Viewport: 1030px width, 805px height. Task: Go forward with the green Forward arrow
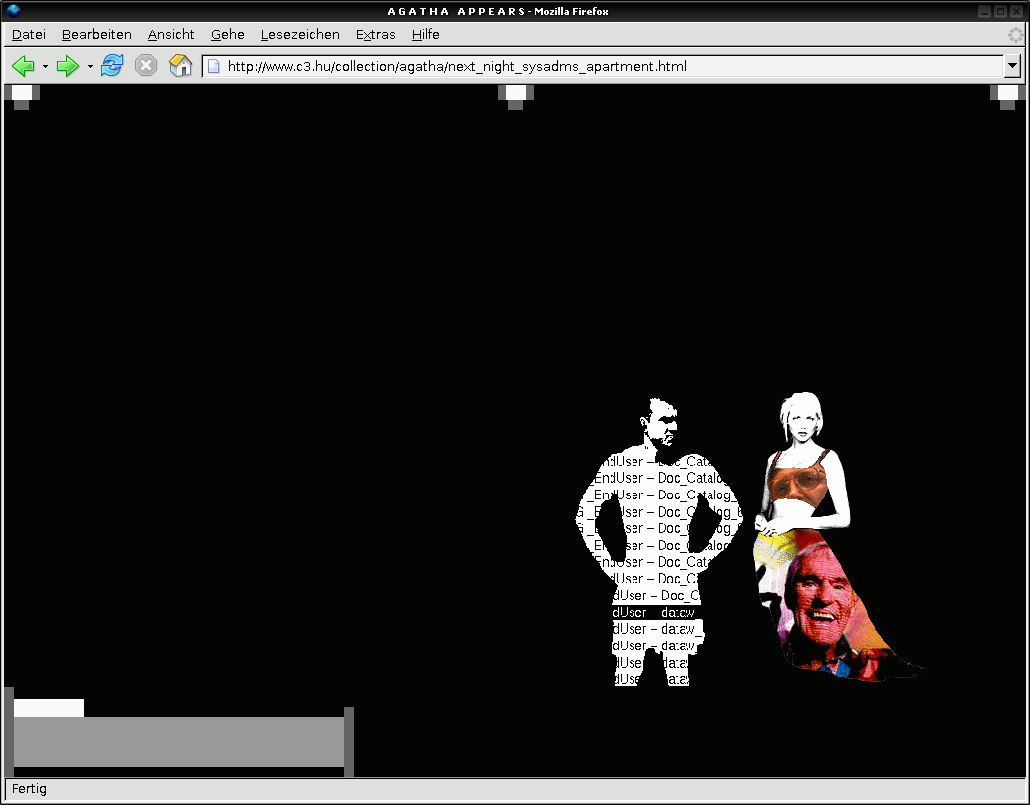click(68, 66)
